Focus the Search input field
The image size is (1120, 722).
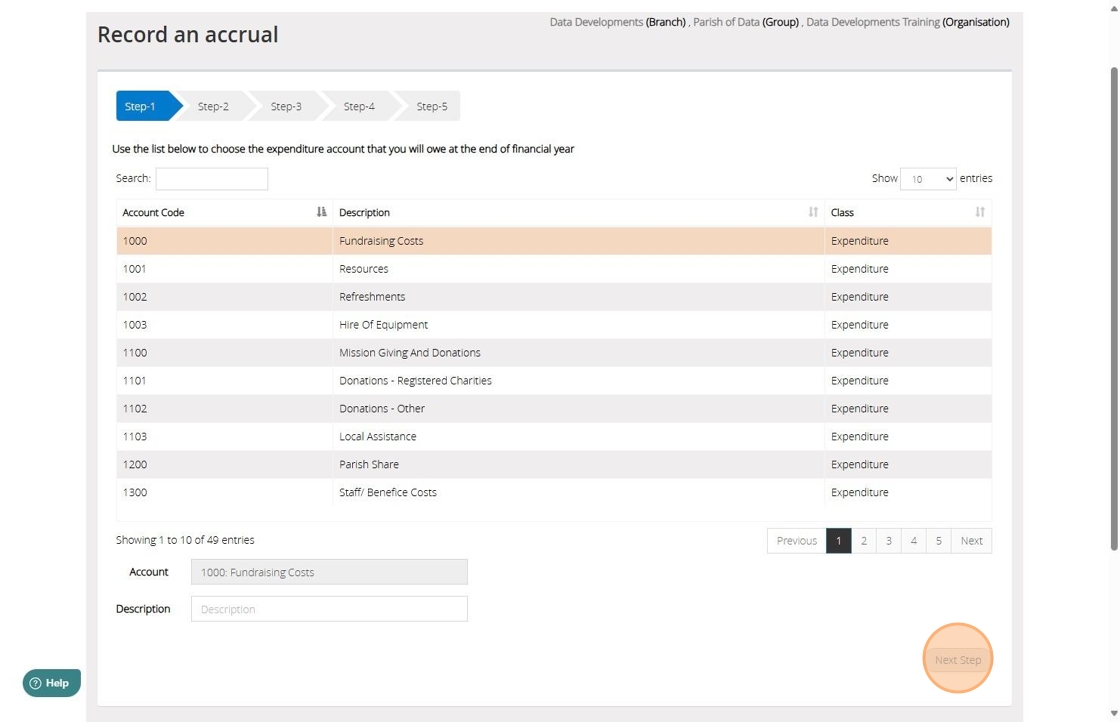211,179
